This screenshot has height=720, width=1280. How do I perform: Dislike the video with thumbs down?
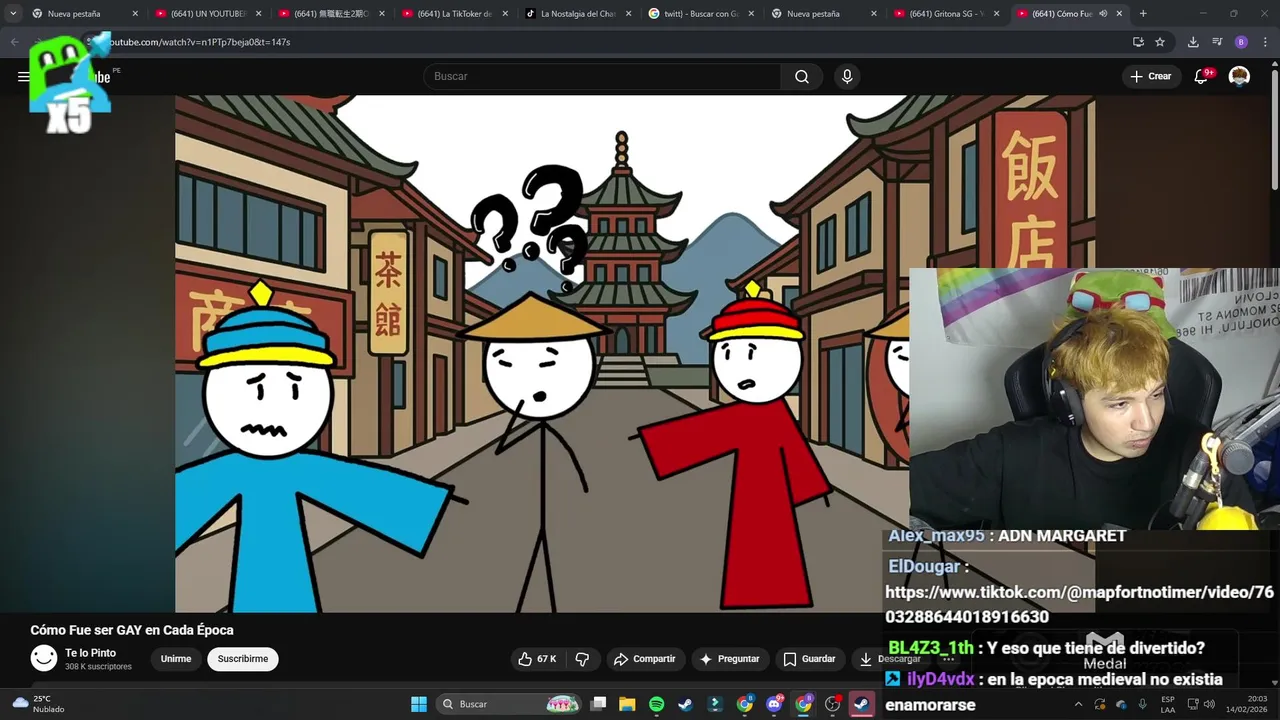coord(582,659)
